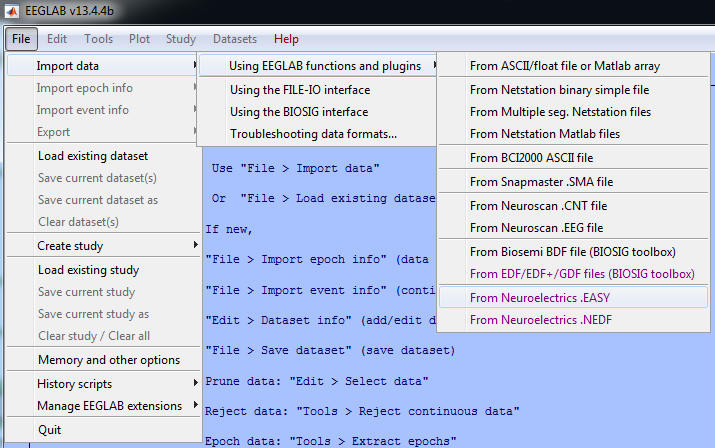The width and height of the screenshot is (715, 448).
Task: Choose Save current study
Action: tap(104, 292)
